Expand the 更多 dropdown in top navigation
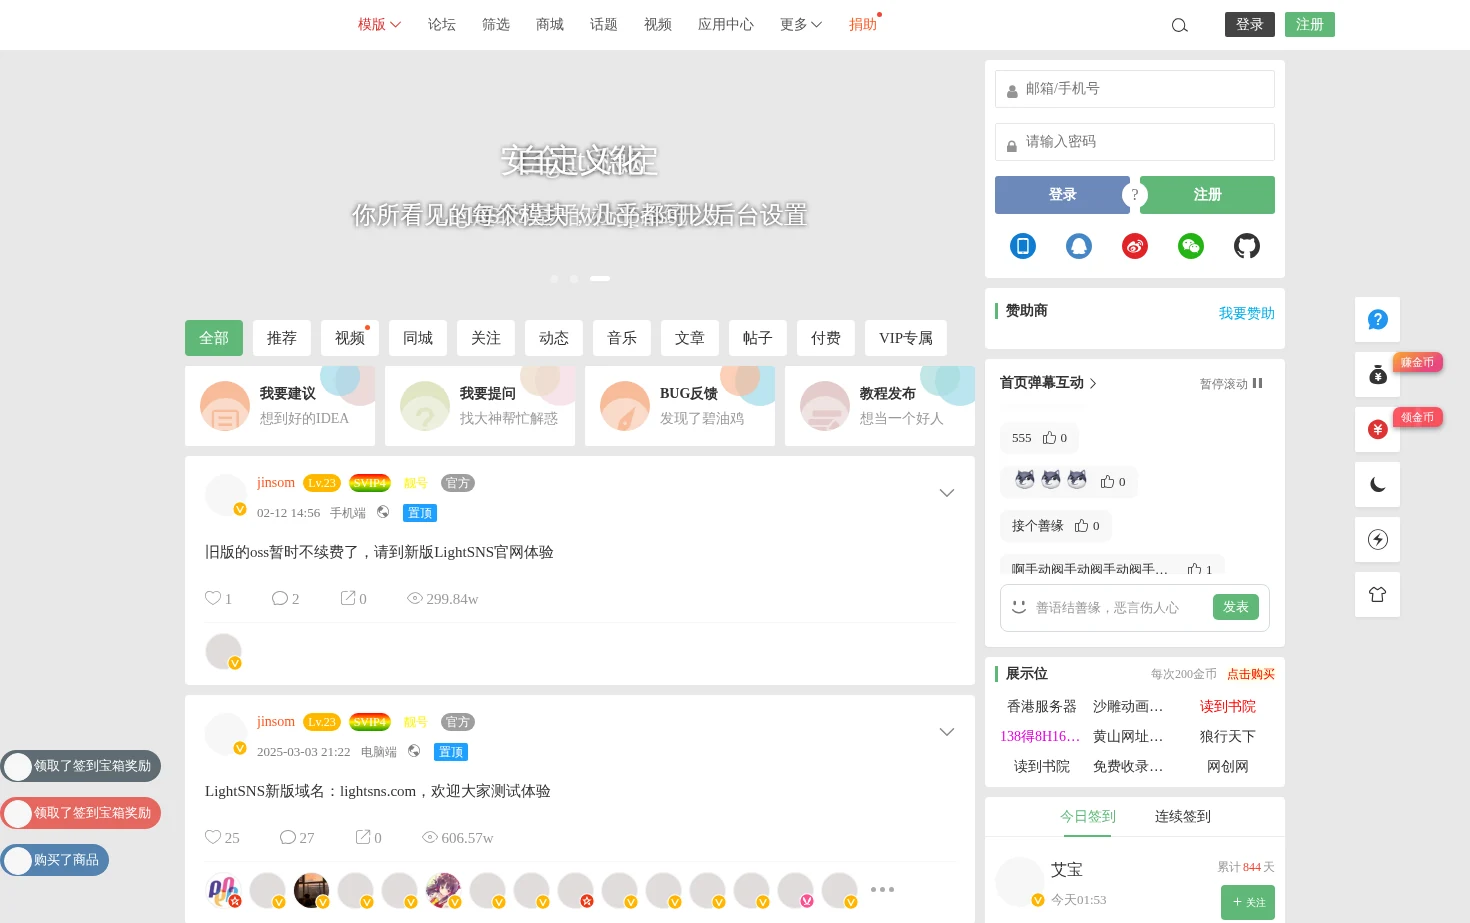 point(801,25)
